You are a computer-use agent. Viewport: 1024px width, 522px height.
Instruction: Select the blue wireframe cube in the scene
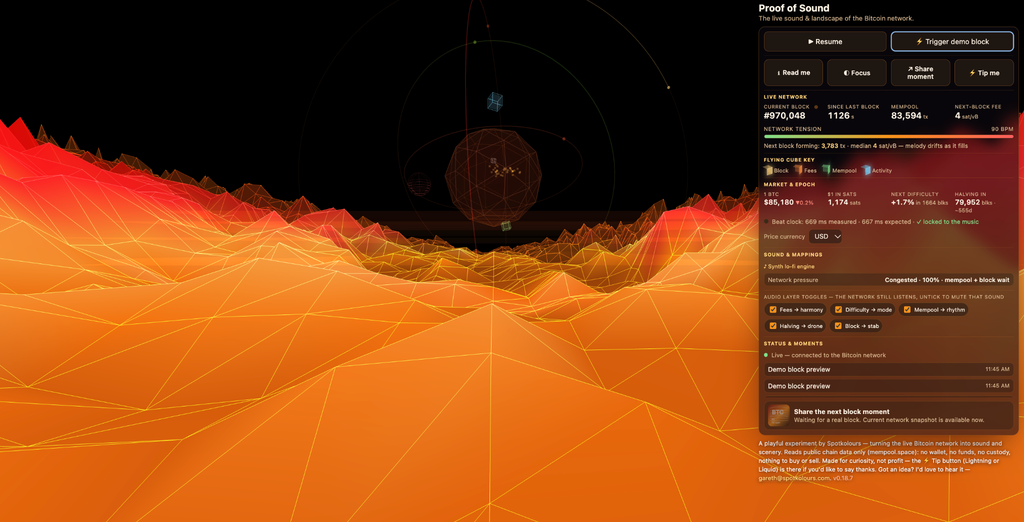pyautogui.click(x=495, y=101)
